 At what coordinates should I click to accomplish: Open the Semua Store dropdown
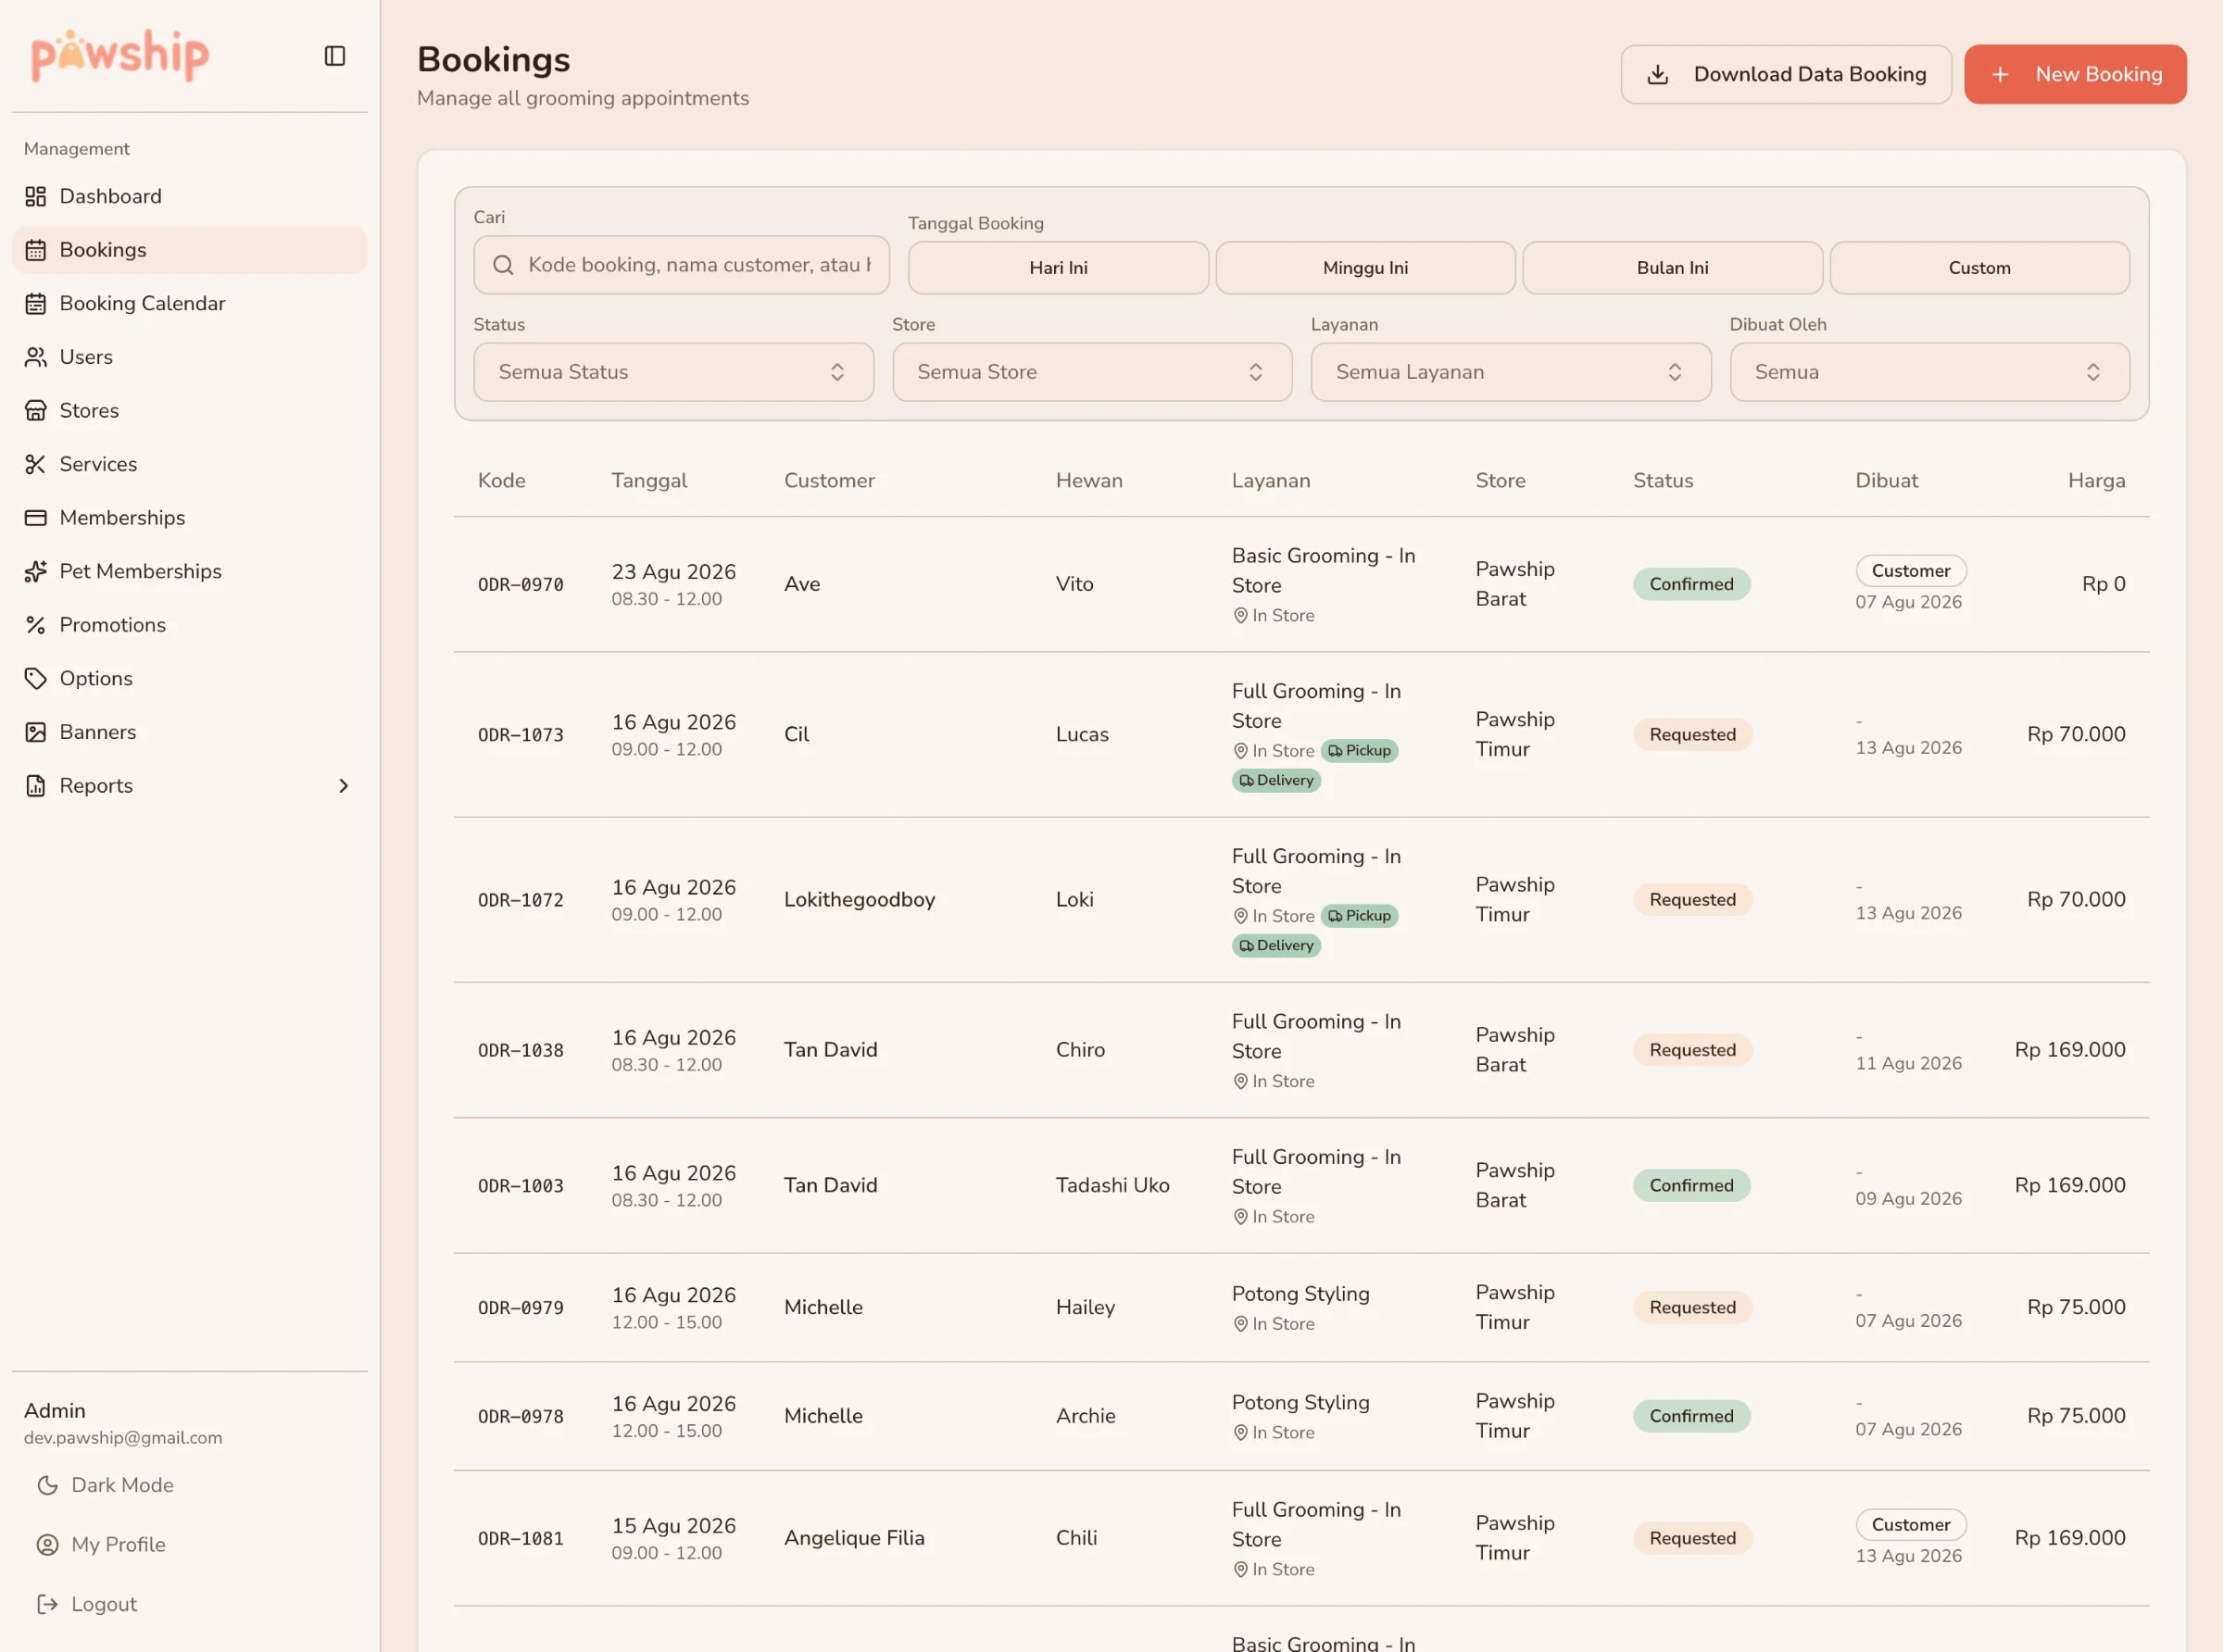coord(1092,372)
